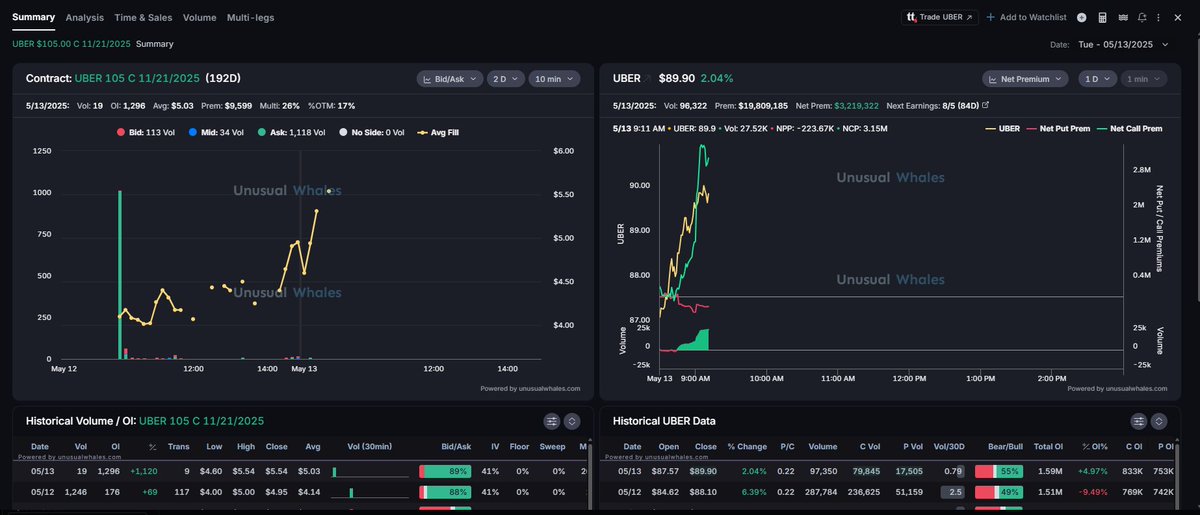Create an alert with the bell icon
Image resolution: width=1200 pixels, height=515 pixels.
[1142, 17]
